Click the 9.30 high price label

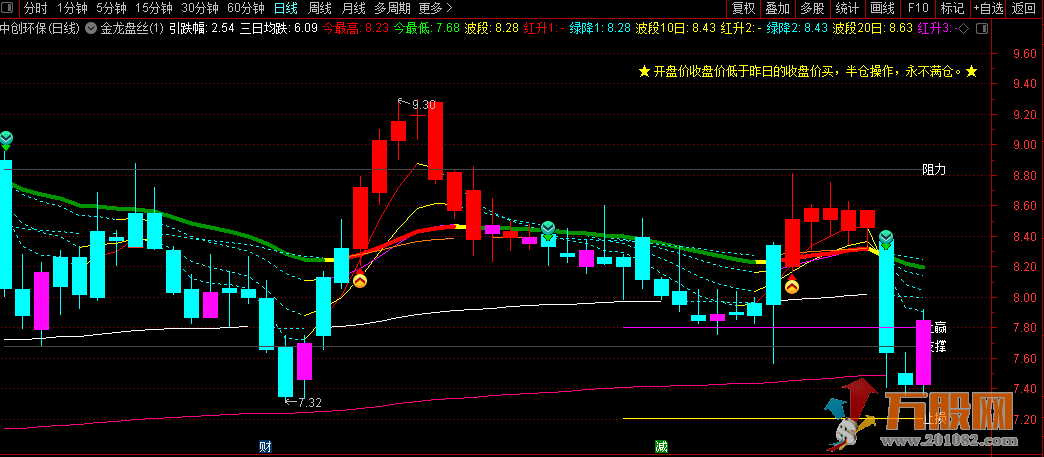click(x=423, y=105)
